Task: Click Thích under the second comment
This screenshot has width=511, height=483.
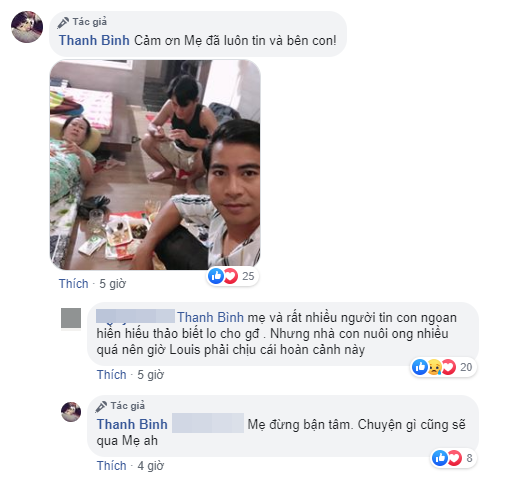Action: coord(112,375)
